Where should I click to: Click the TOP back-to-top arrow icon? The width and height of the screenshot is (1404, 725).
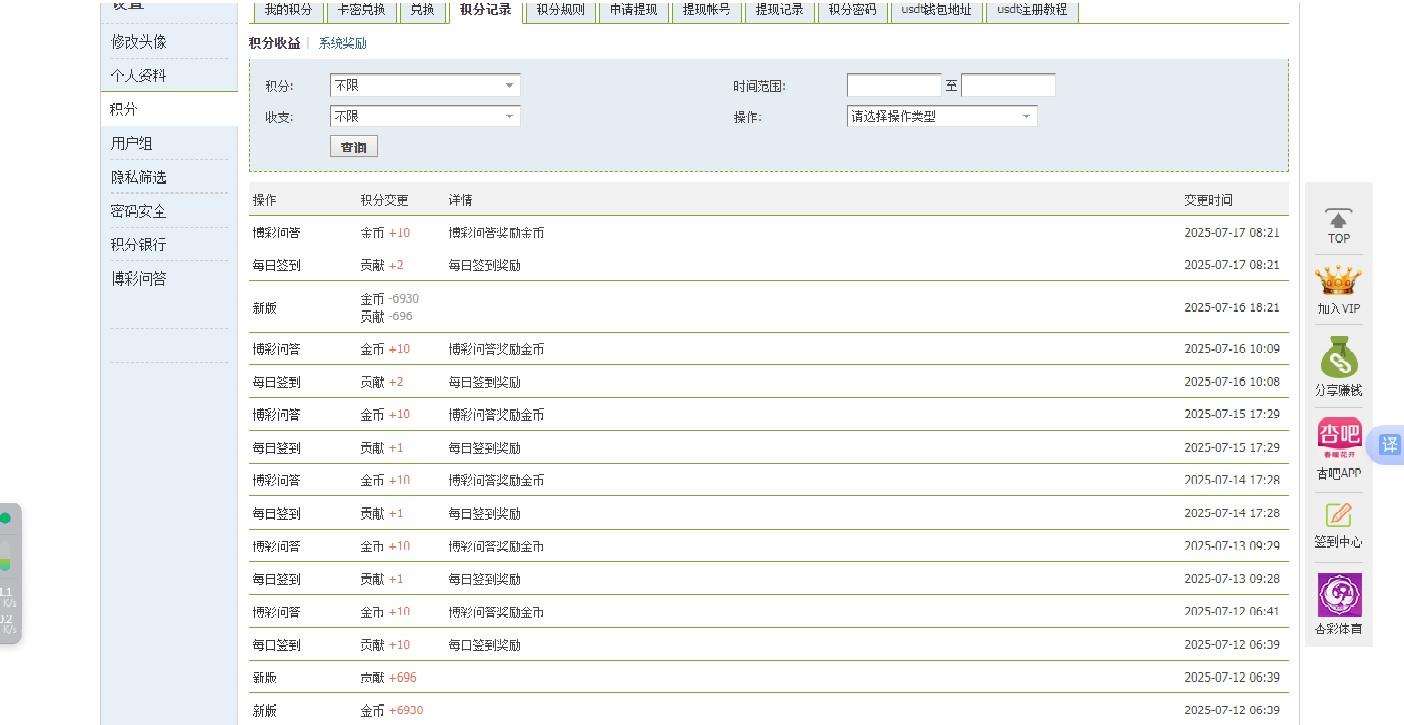(1338, 218)
